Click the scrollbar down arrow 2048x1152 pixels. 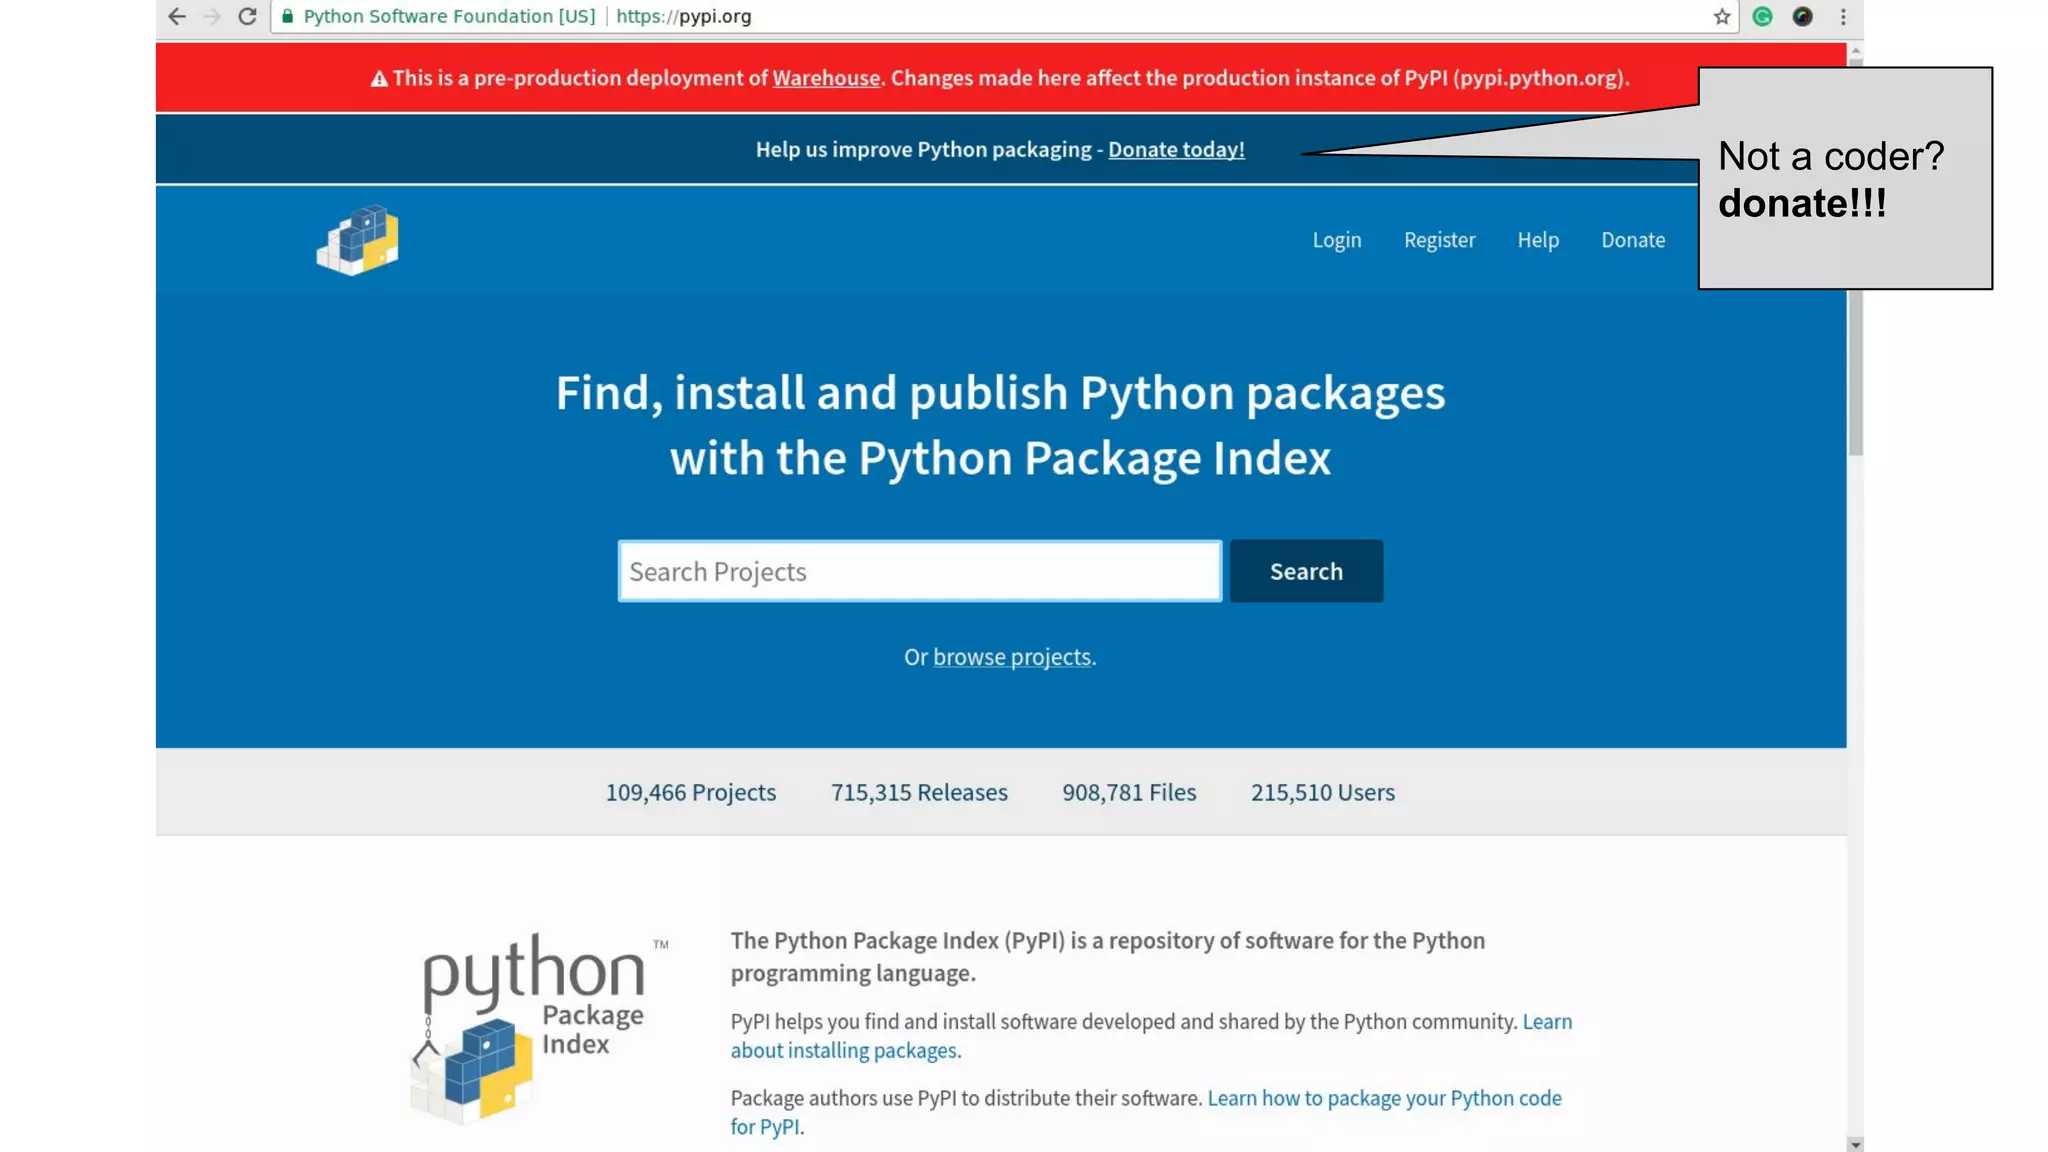pos(1856,1144)
